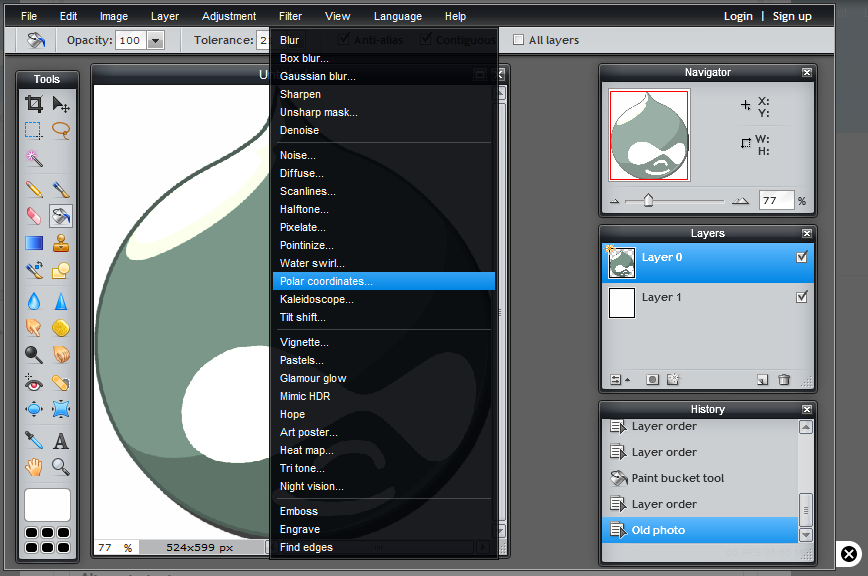Select the Paint bucket tool history state
Viewport: 868px width, 576px height.
[x=700, y=478]
